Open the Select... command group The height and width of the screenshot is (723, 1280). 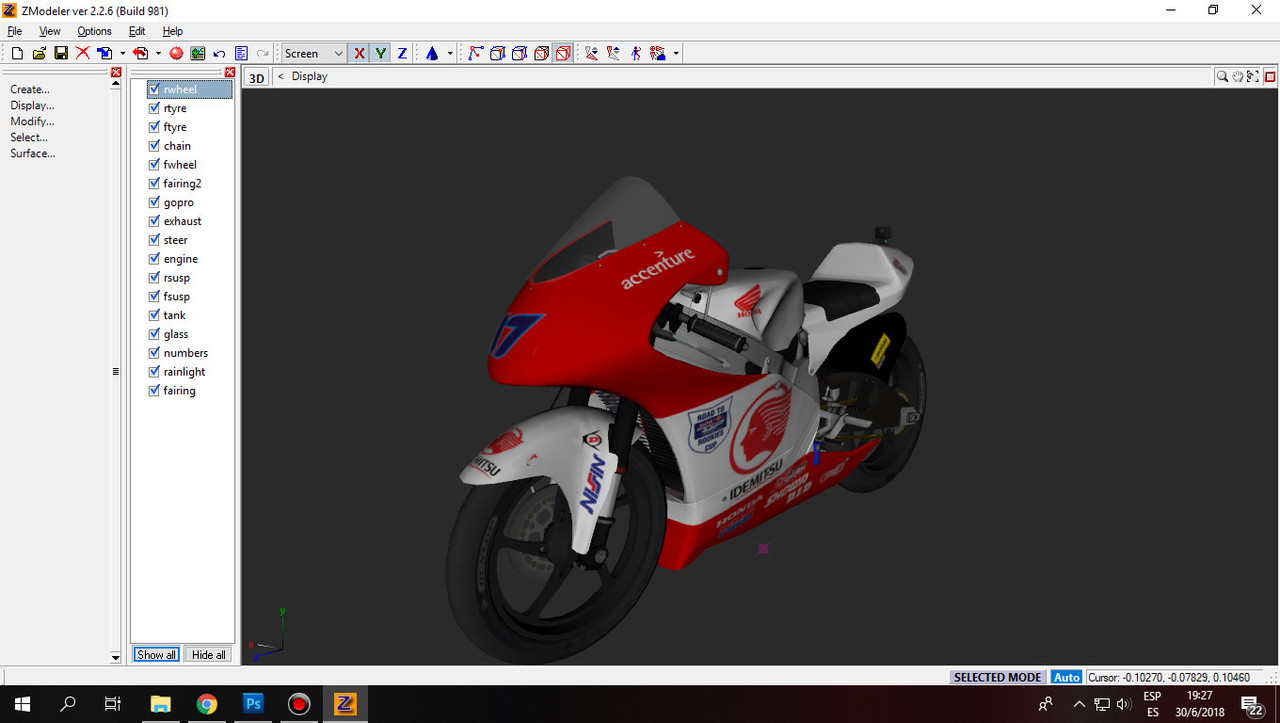pyautogui.click(x=29, y=137)
